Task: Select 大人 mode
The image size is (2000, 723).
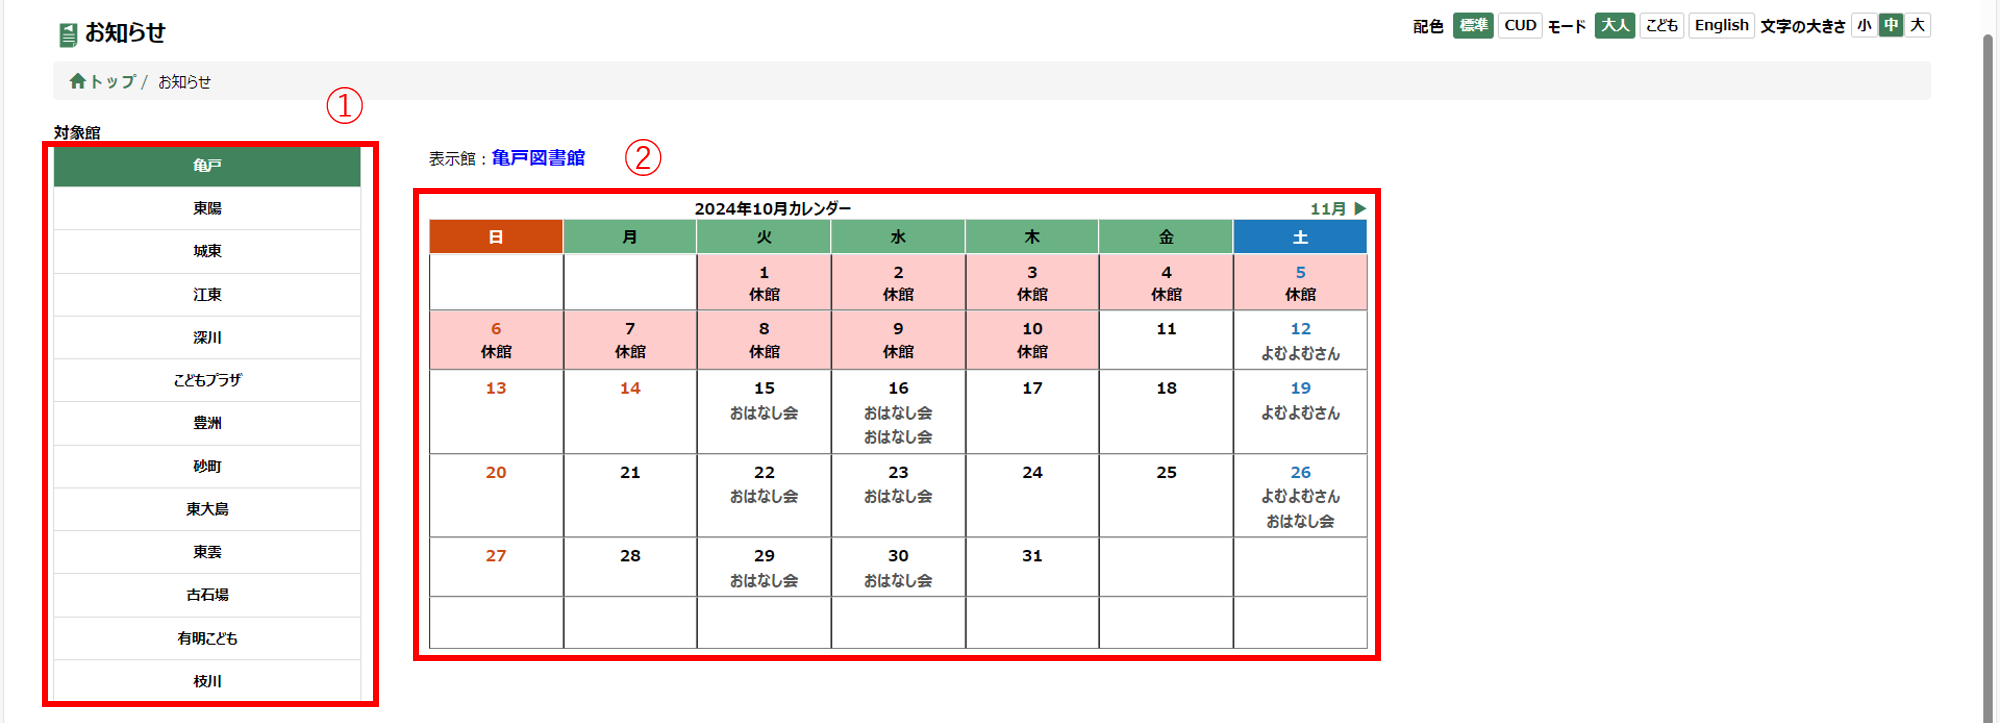Action: click(1614, 26)
